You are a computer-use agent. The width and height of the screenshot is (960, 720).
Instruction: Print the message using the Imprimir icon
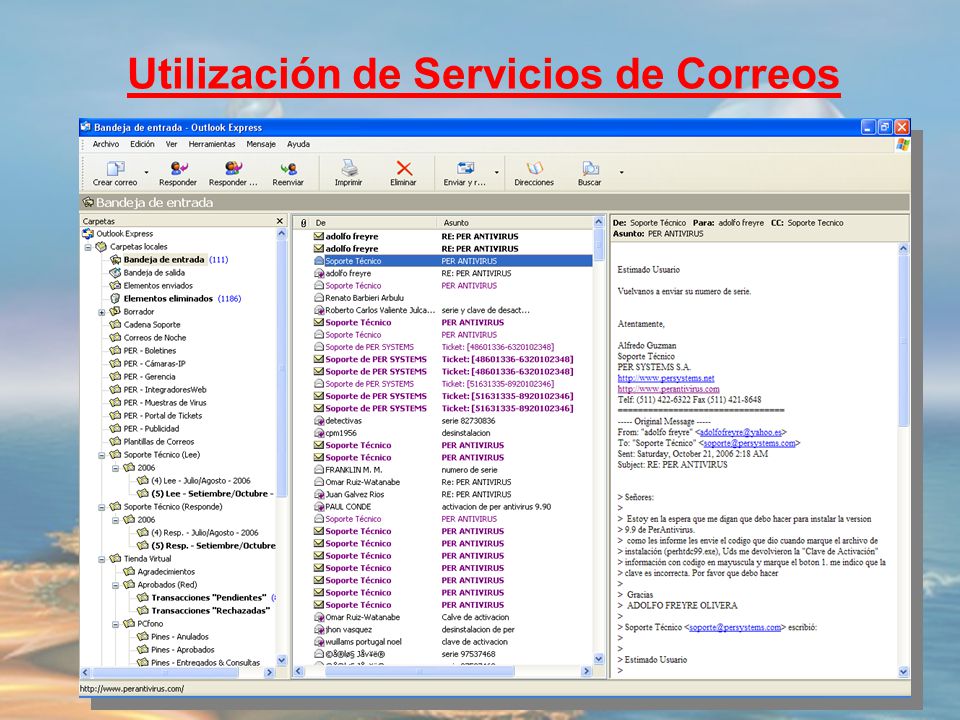[348, 168]
